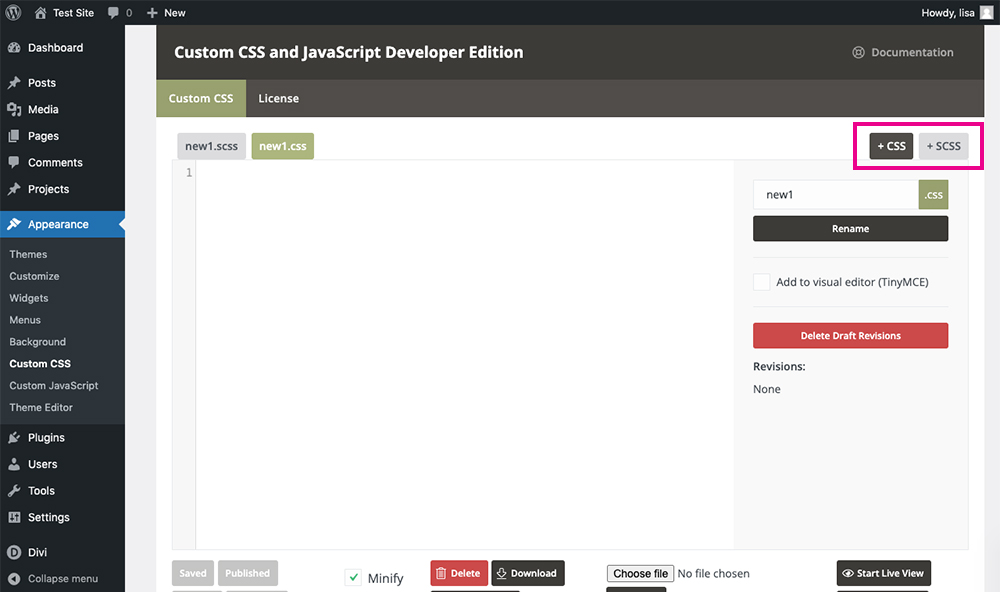The height and width of the screenshot is (592, 1000).
Task: Click line number 1 in the gutter
Action: (189, 173)
